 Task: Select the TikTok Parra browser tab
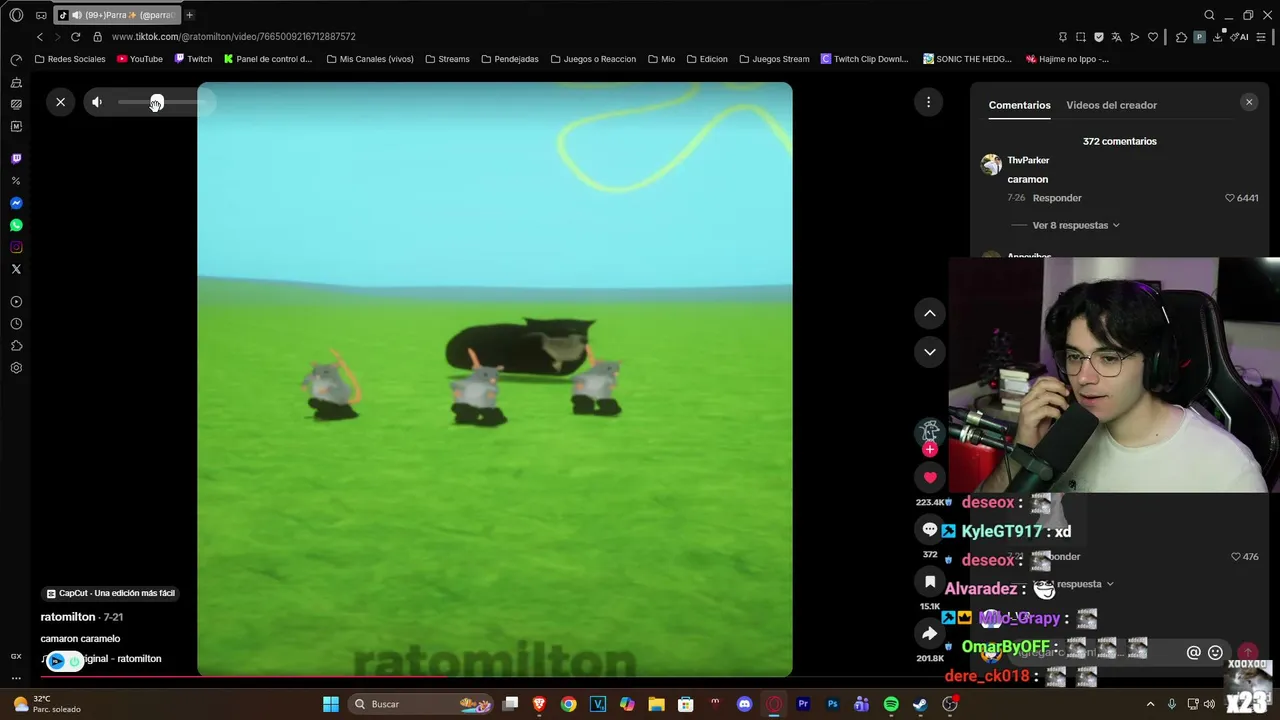tap(115, 15)
